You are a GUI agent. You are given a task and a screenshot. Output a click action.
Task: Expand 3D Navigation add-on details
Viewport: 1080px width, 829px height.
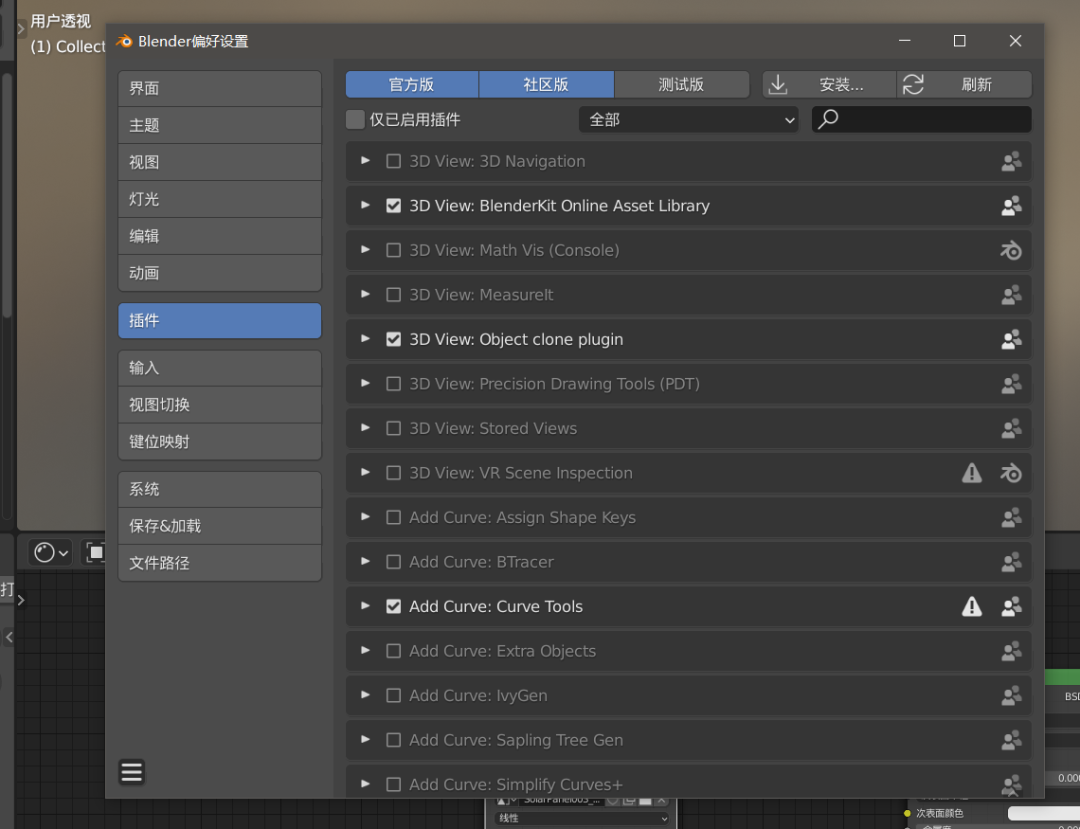click(x=365, y=160)
